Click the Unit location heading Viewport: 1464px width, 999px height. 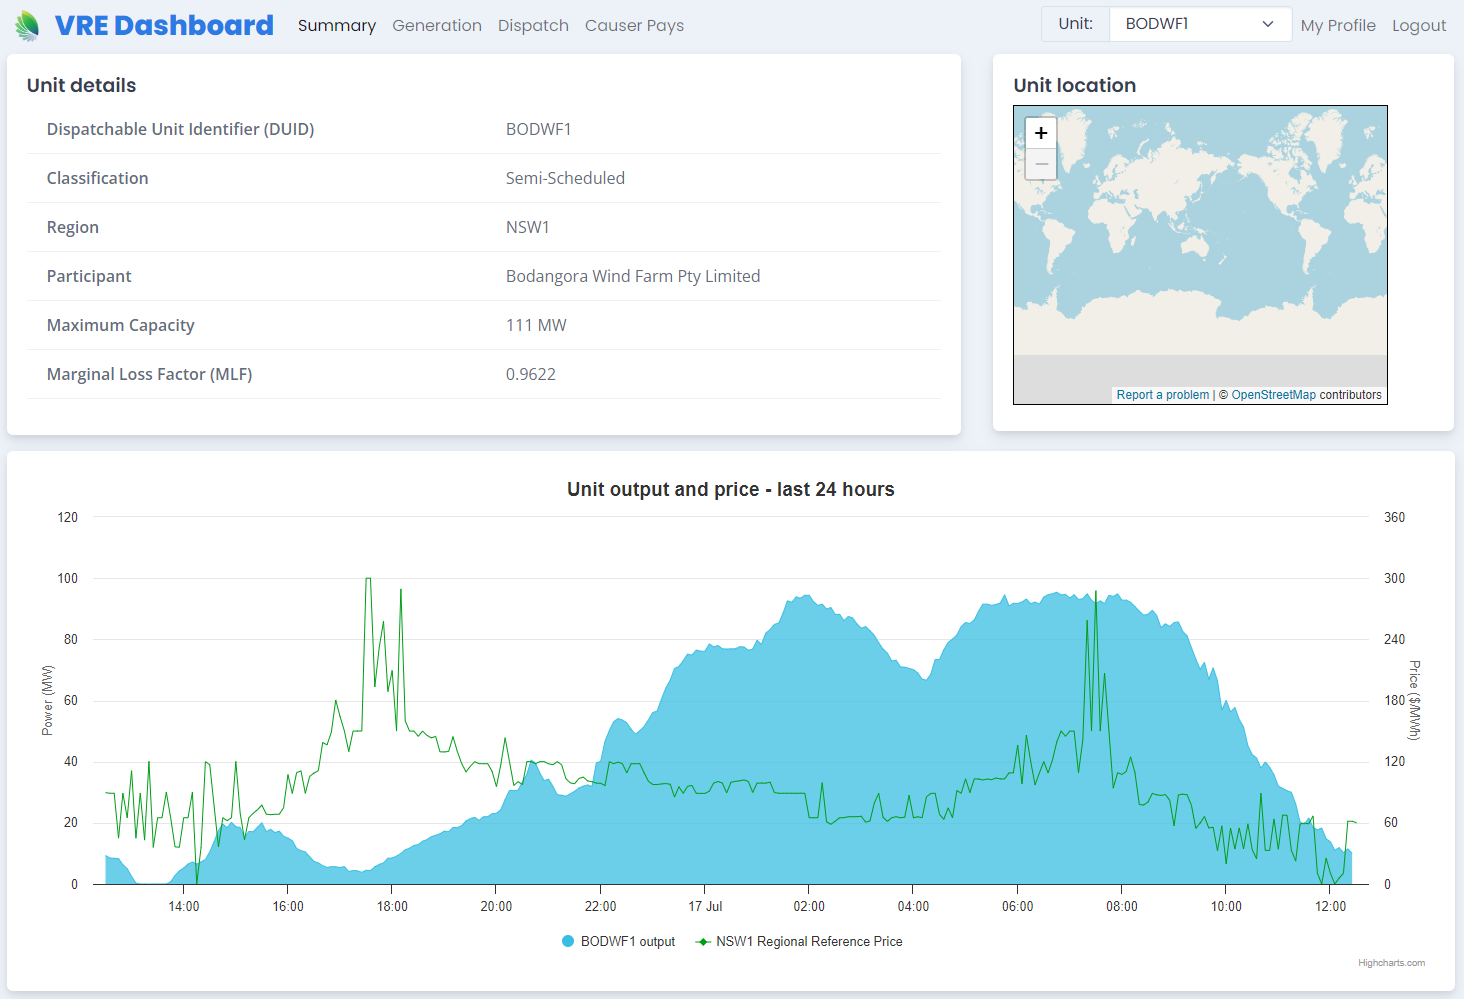1075,85
